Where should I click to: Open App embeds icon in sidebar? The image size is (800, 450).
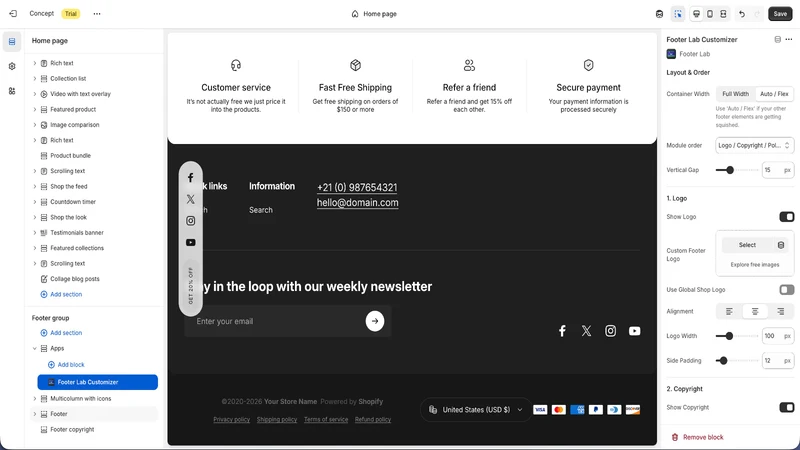(12, 91)
